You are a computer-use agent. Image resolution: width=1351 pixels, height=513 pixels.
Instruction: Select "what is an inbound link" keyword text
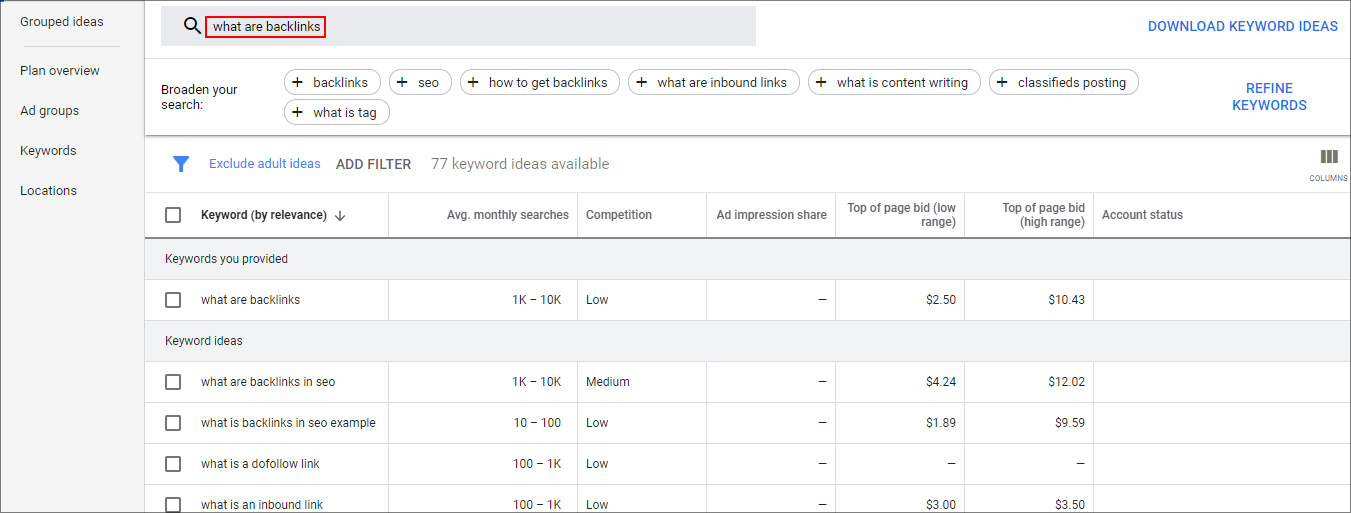(262, 505)
